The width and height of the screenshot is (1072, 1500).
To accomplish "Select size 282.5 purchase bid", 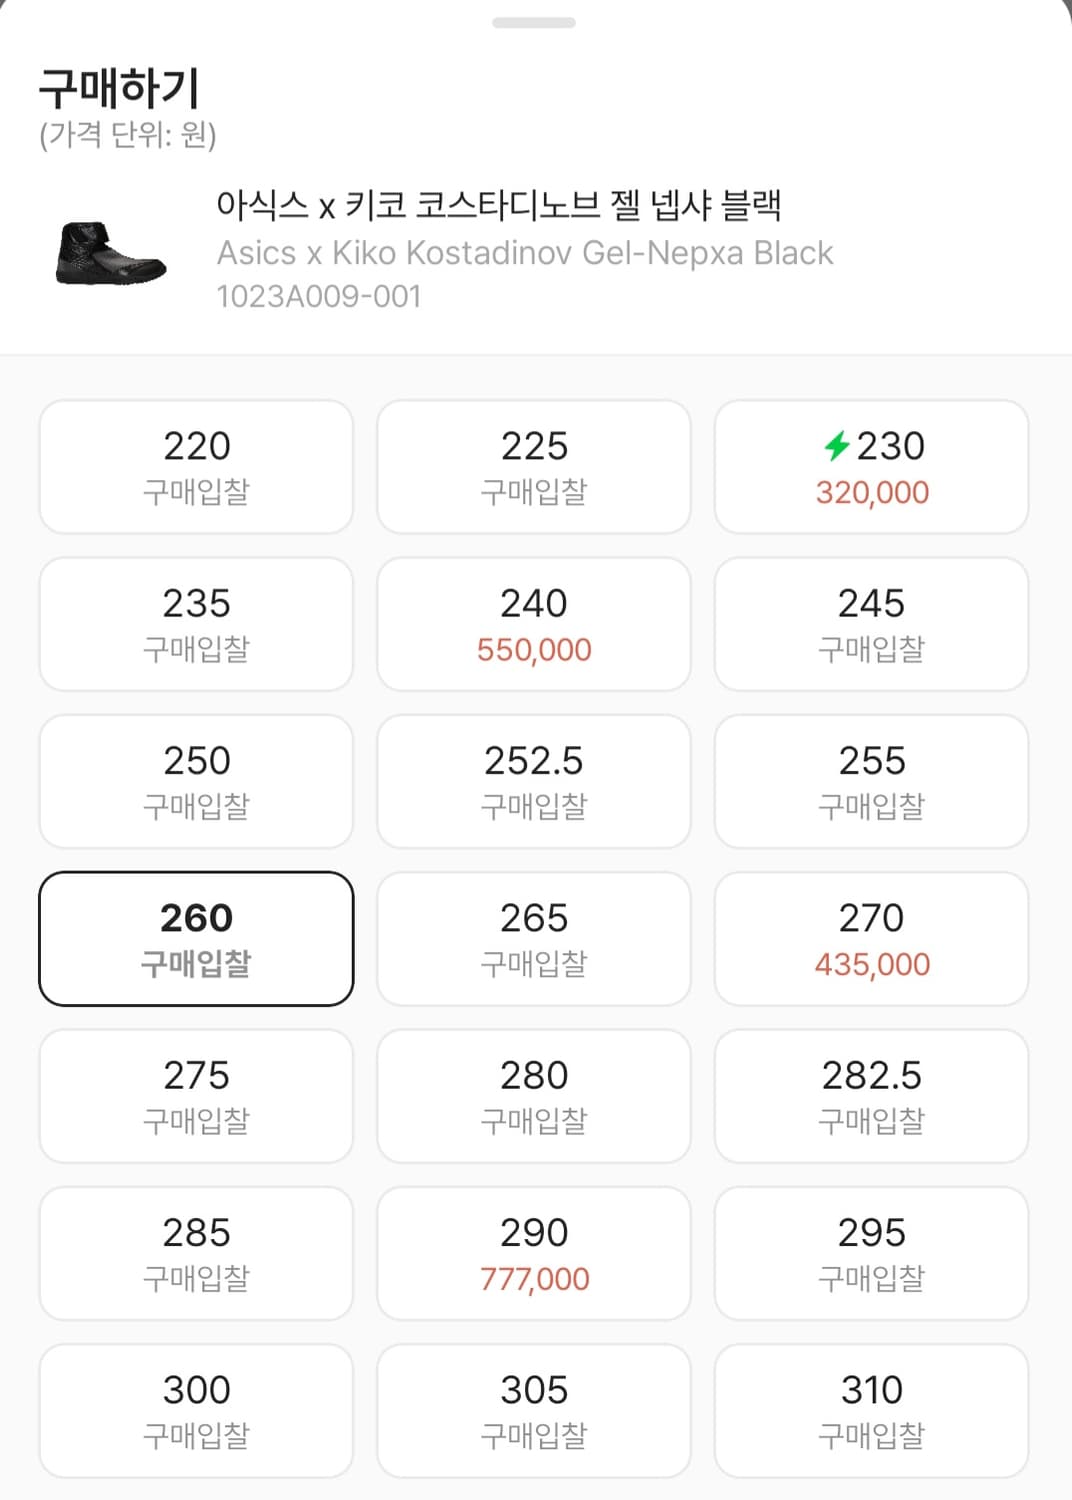I will pyautogui.click(x=871, y=1097).
